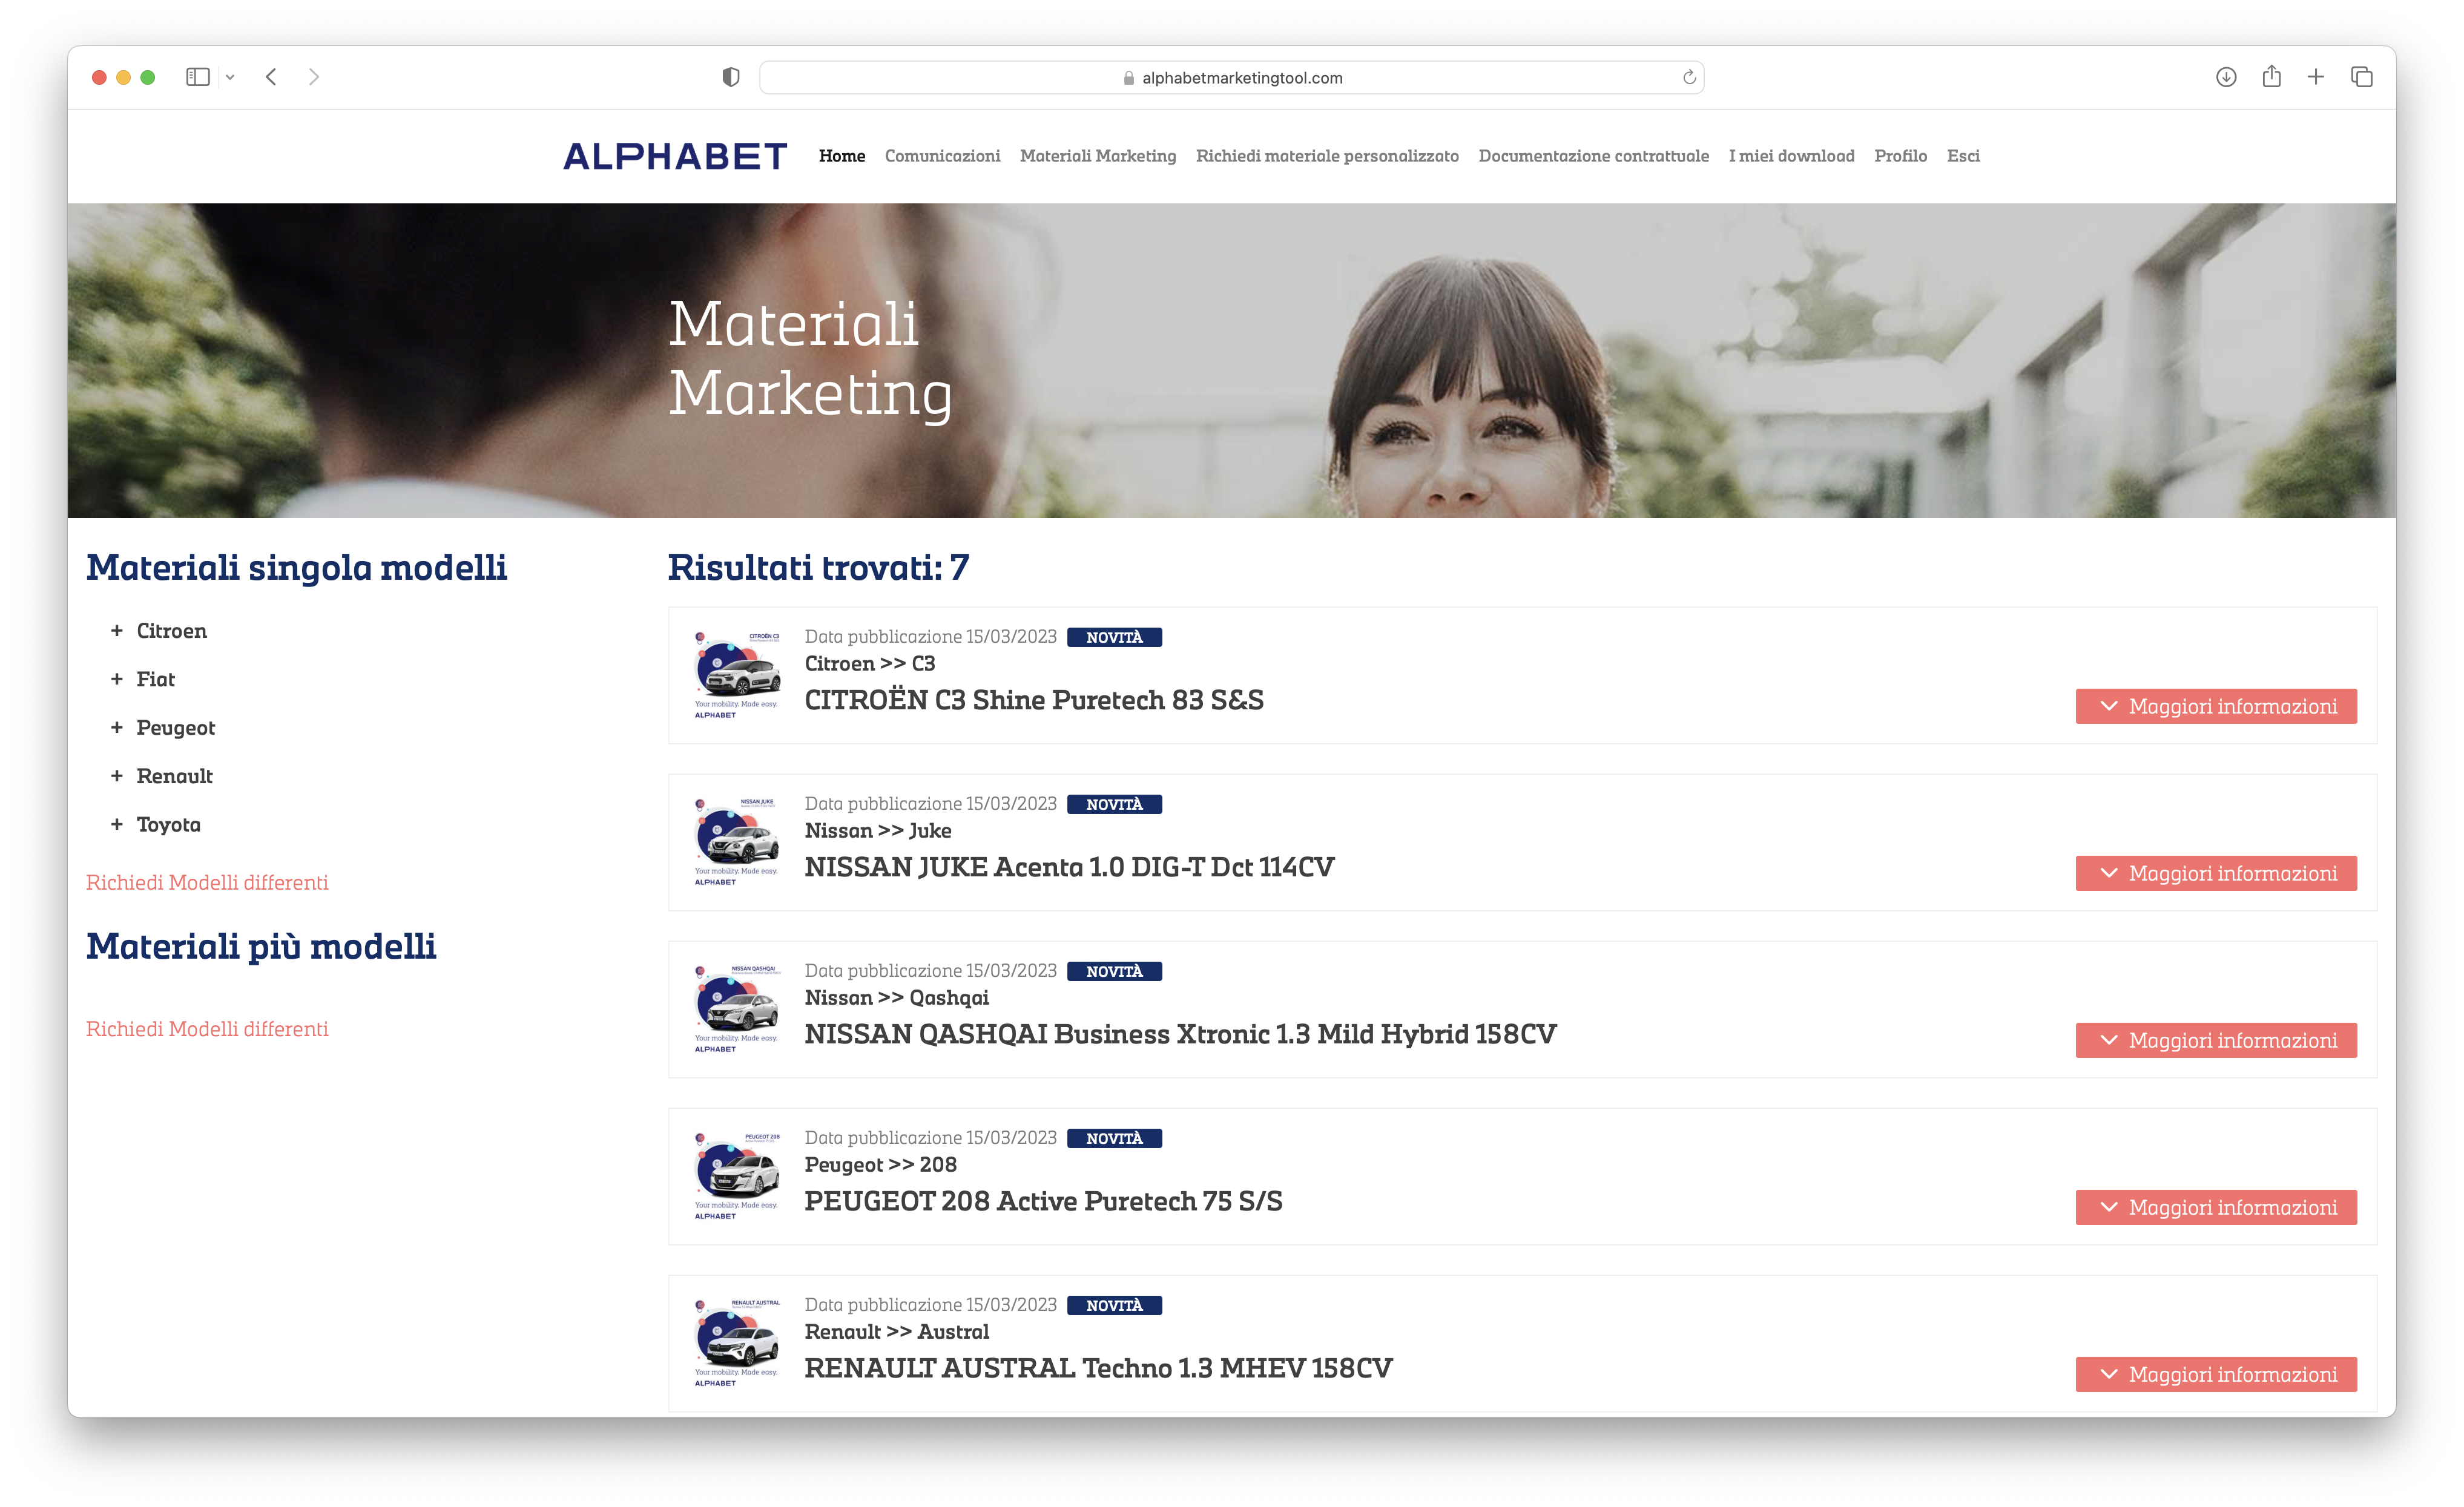Click Richiedi Modelli differenti link
Screen dimensions: 2464x1507
[x=207, y=881]
